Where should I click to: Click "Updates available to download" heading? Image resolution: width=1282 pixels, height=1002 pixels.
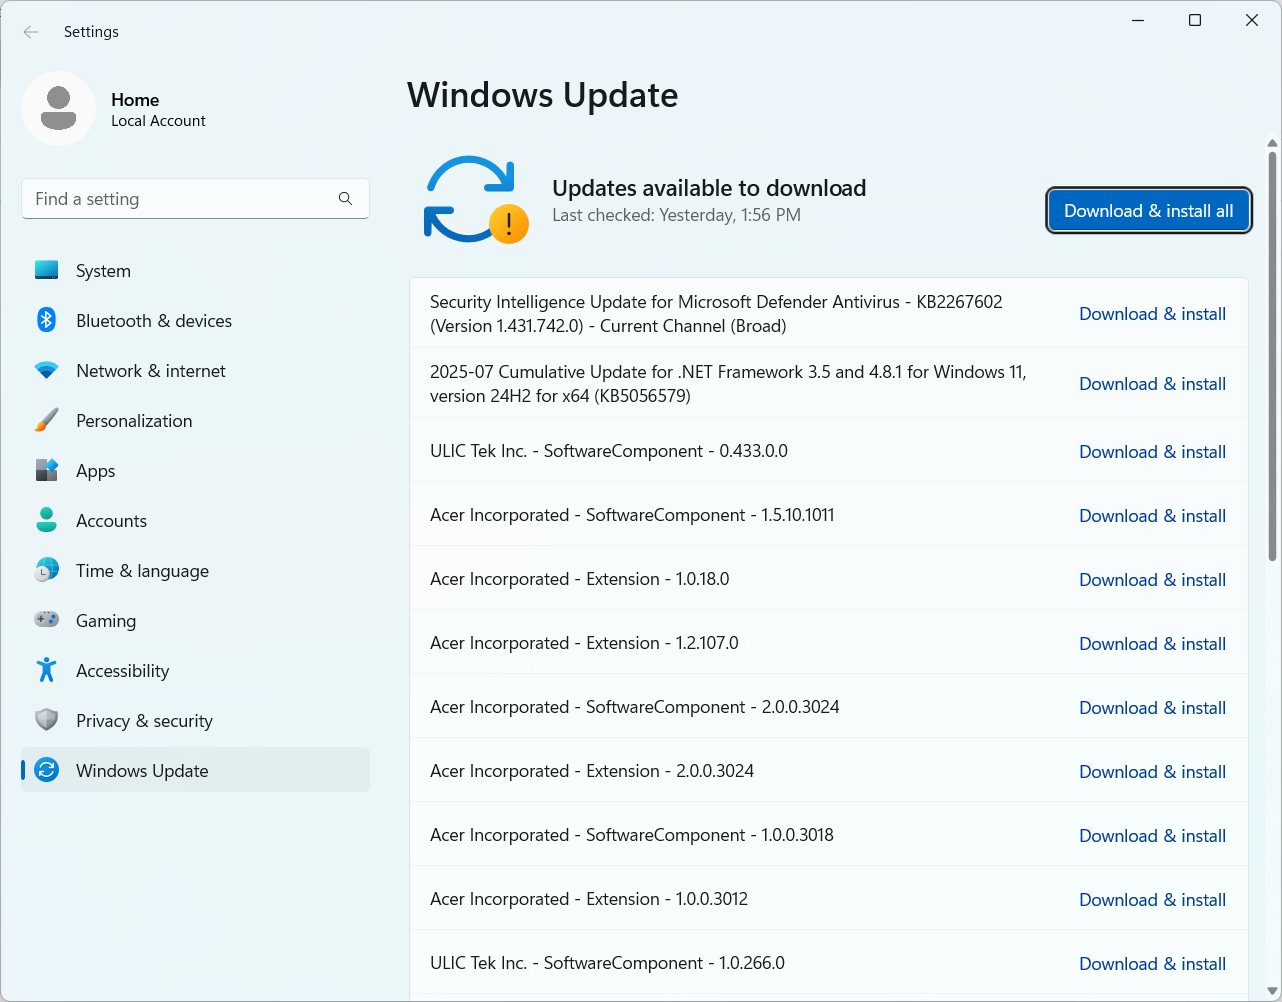709,188
